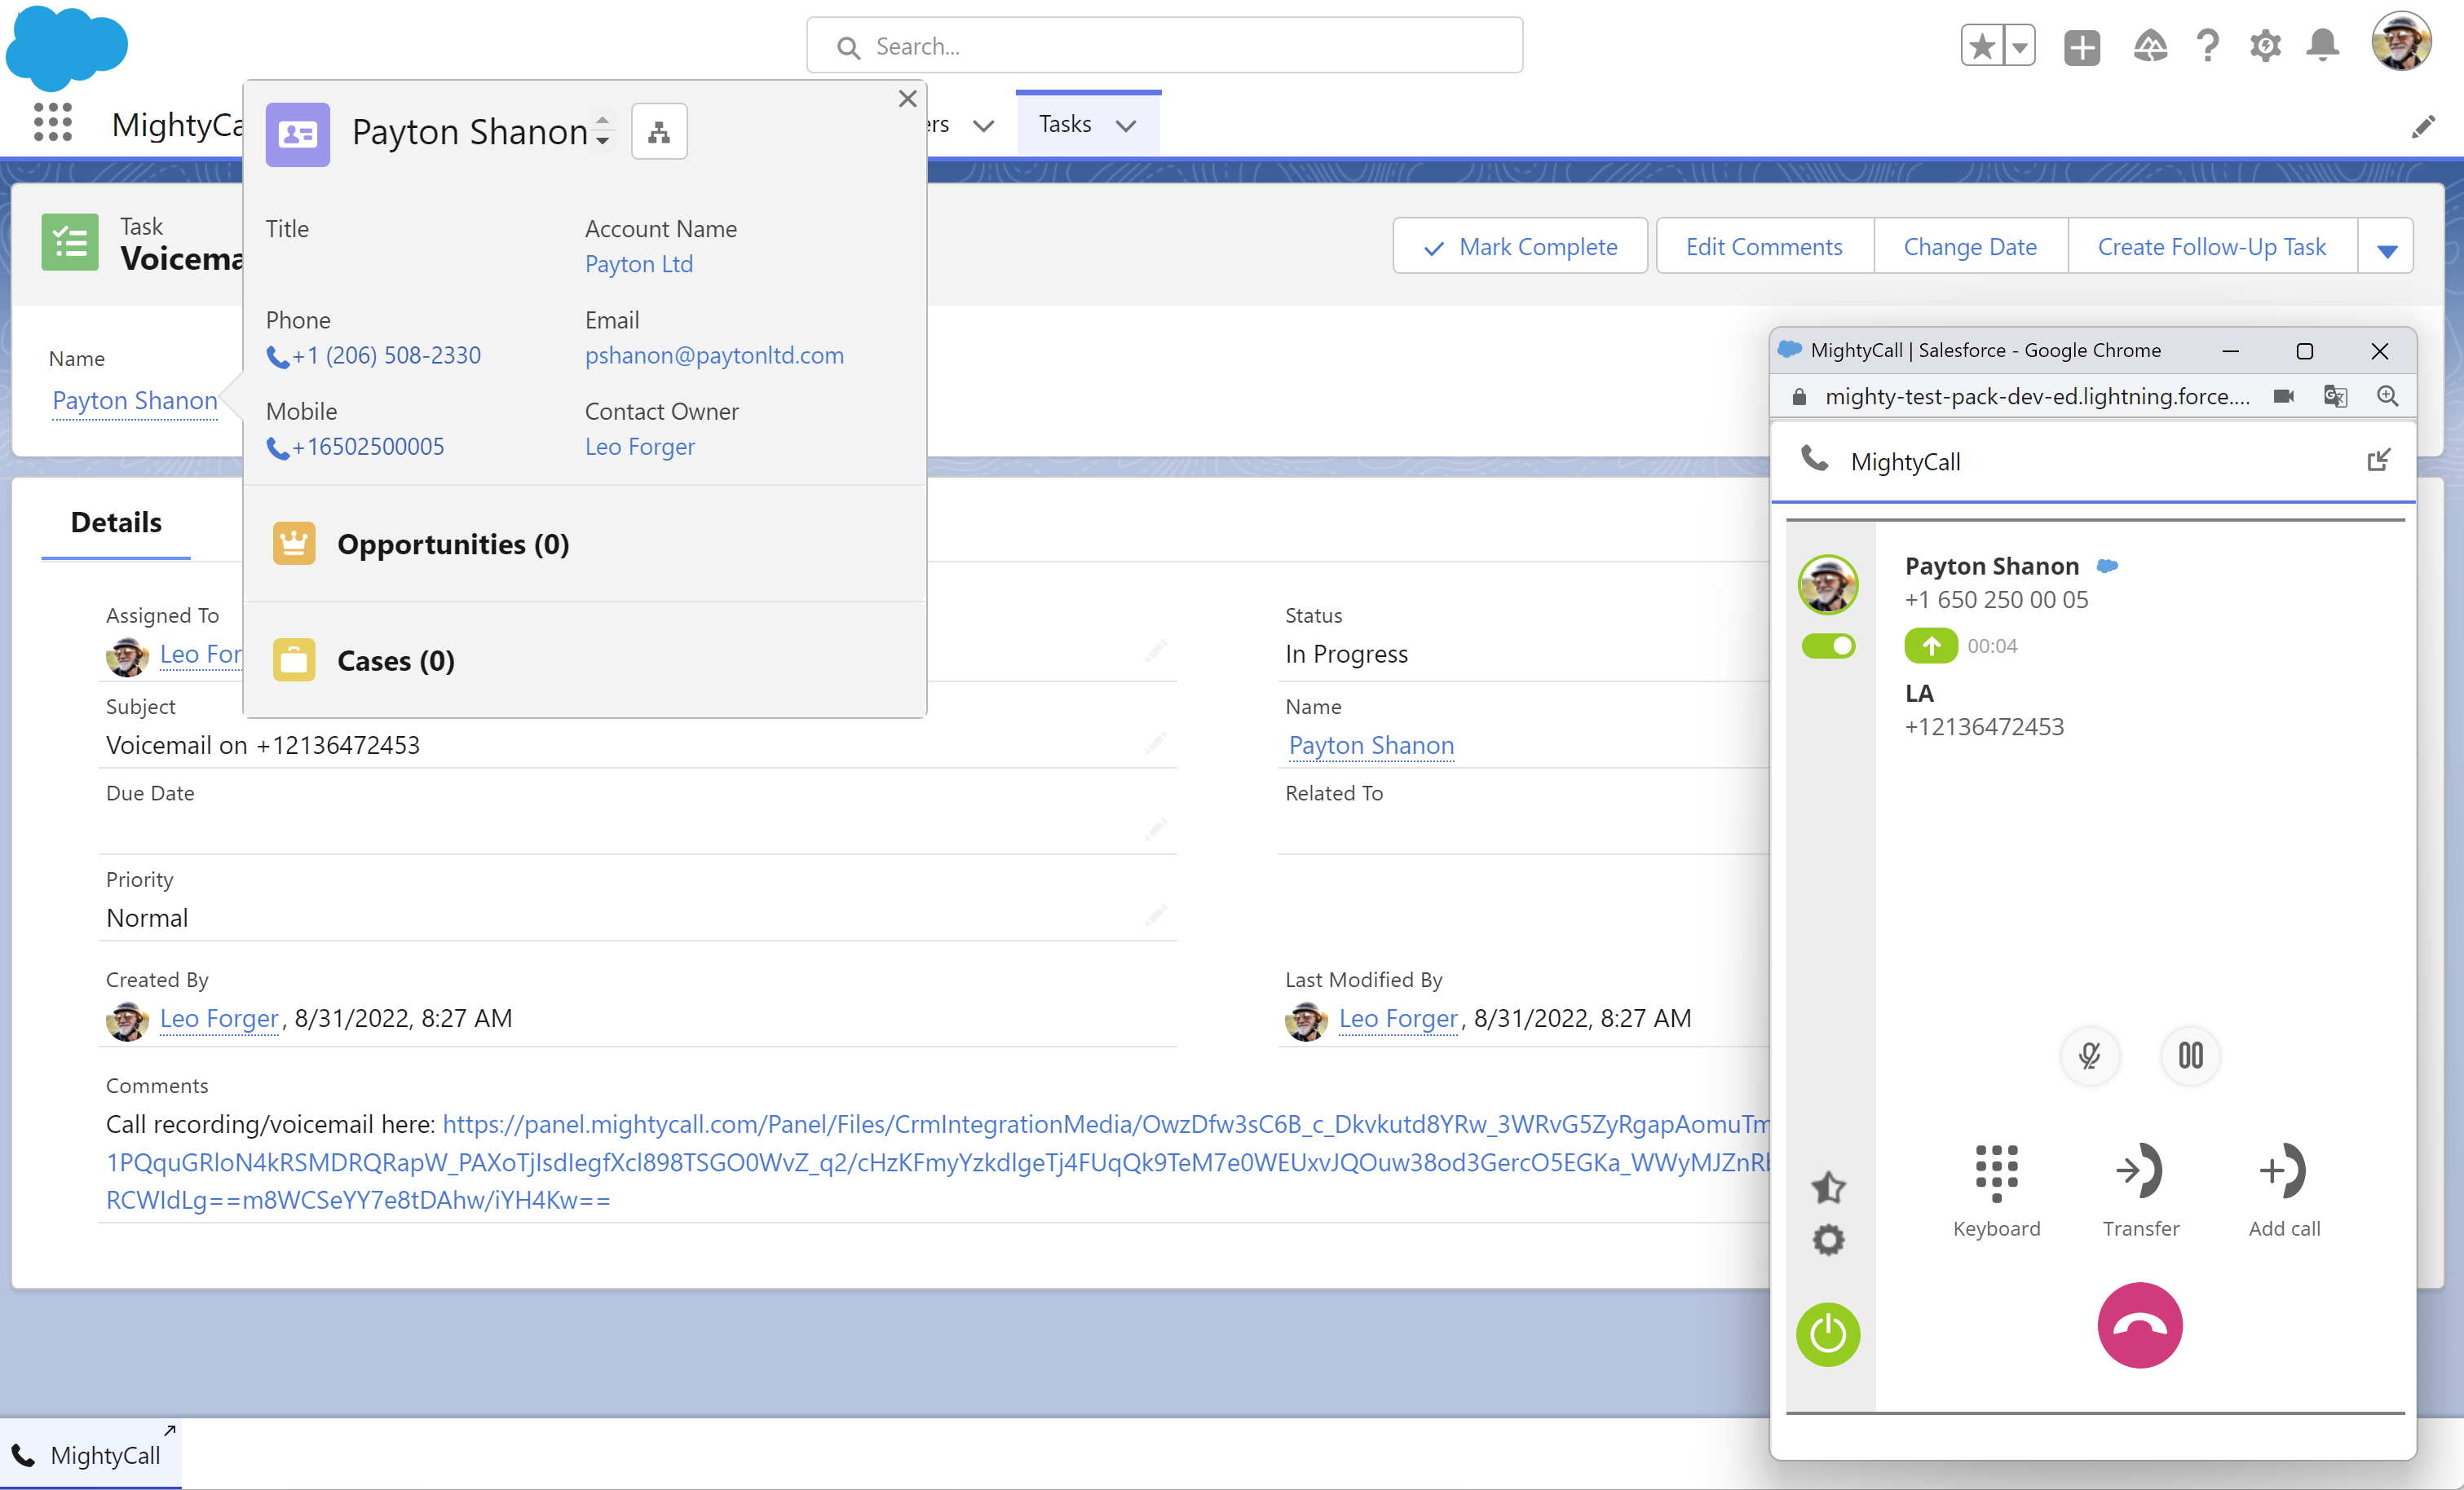Screen dimensions: 2464x1490
Task: Expand the Tasks tab dropdown chevron
Action: pos(1126,126)
